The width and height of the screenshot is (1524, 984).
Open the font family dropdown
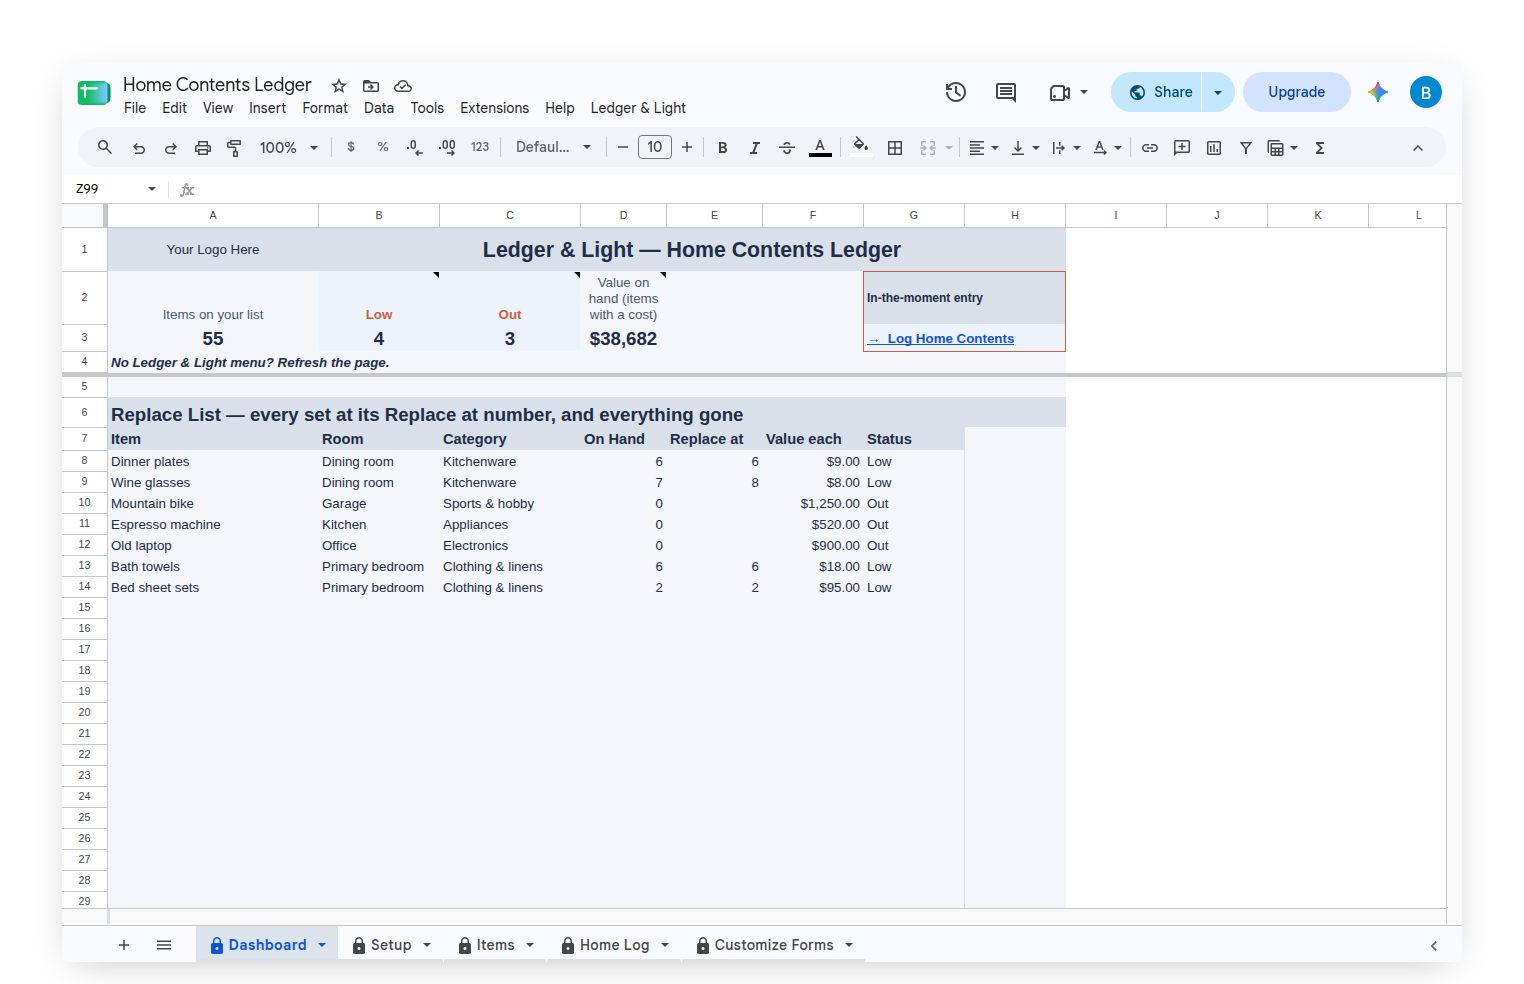[553, 147]
